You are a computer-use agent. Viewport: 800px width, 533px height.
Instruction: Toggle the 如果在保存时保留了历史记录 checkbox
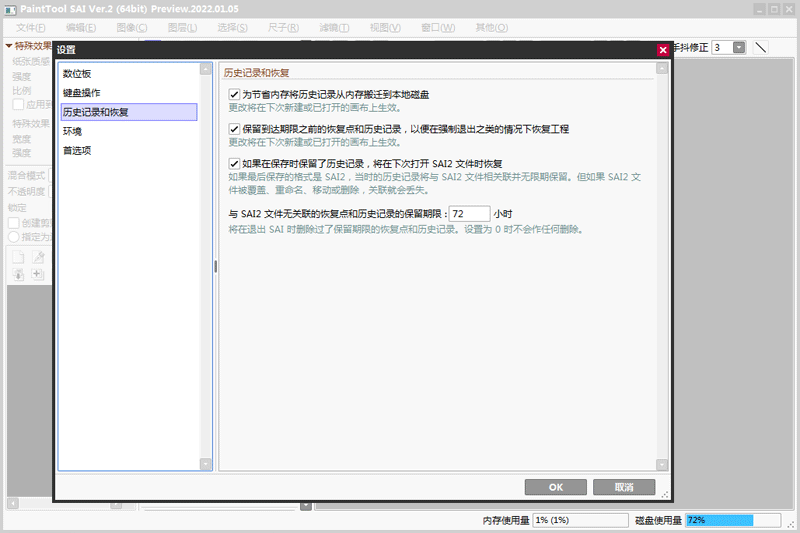(234, 164)
